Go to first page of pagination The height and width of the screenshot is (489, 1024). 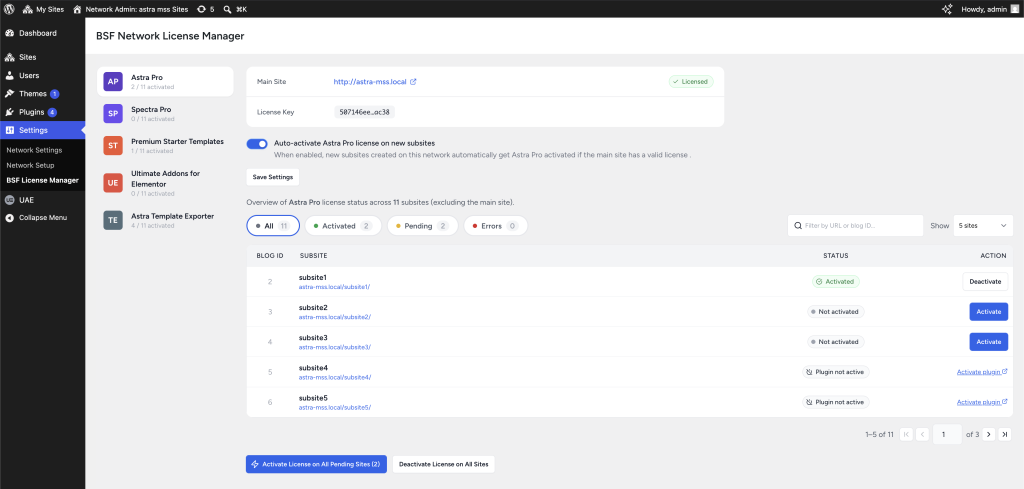click(906, 434)
